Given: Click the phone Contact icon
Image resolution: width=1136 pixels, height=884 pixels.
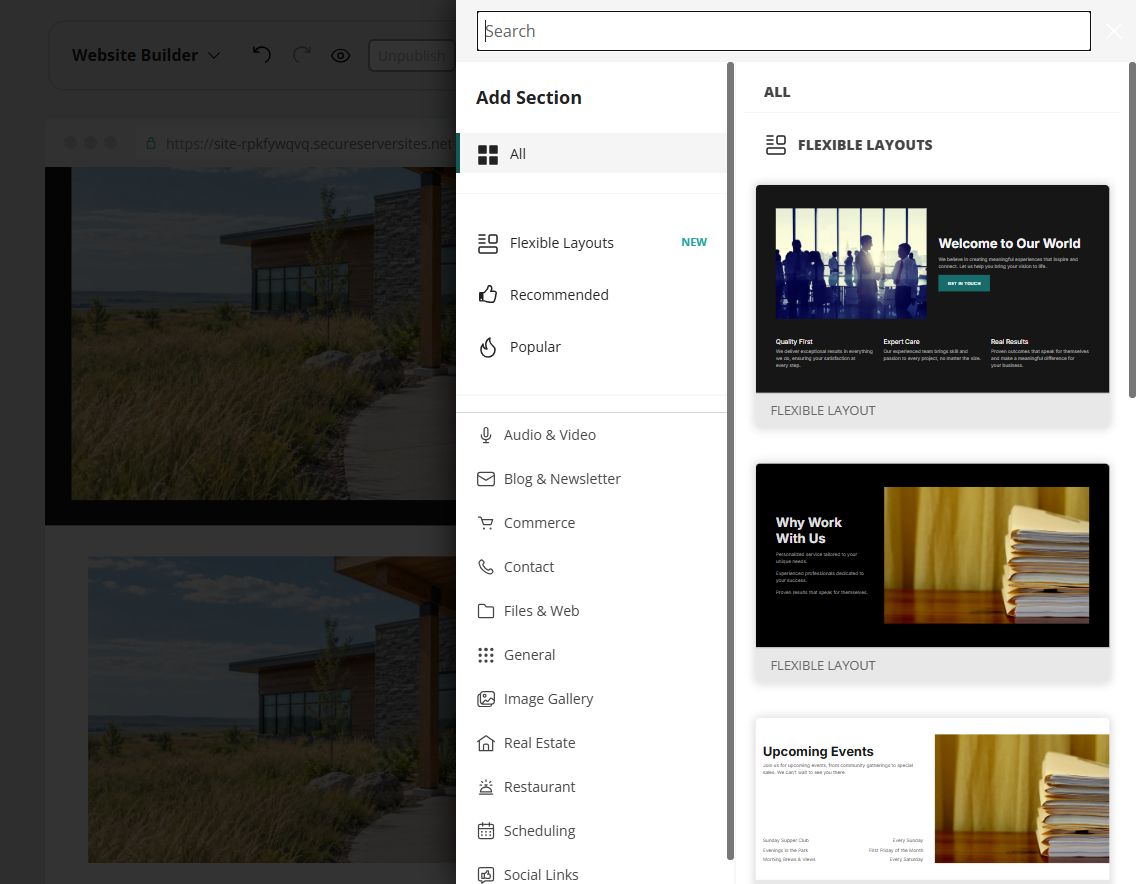Looking at the screenshot, I should coord(485,567).
